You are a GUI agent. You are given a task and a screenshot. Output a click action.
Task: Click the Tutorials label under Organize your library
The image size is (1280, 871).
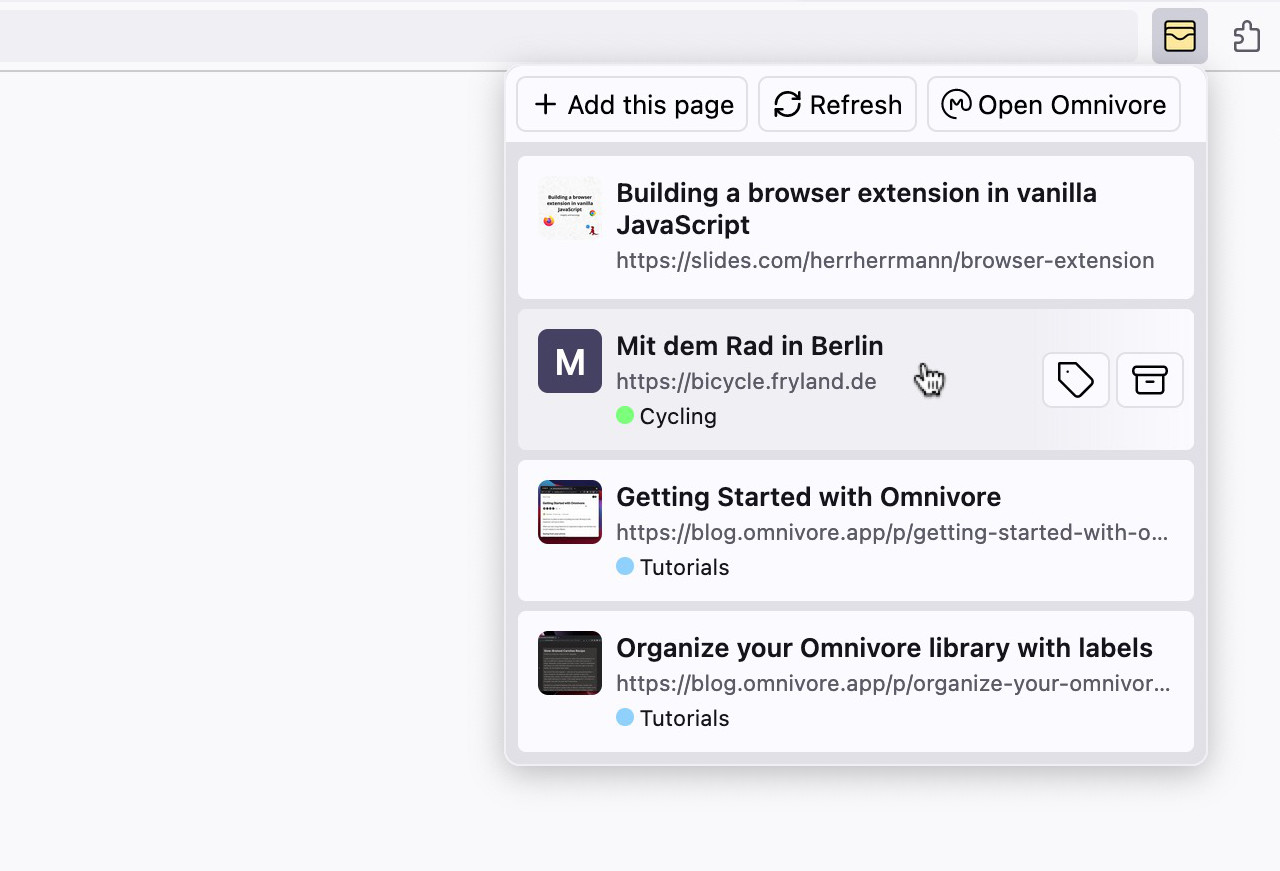pos(685,718)
